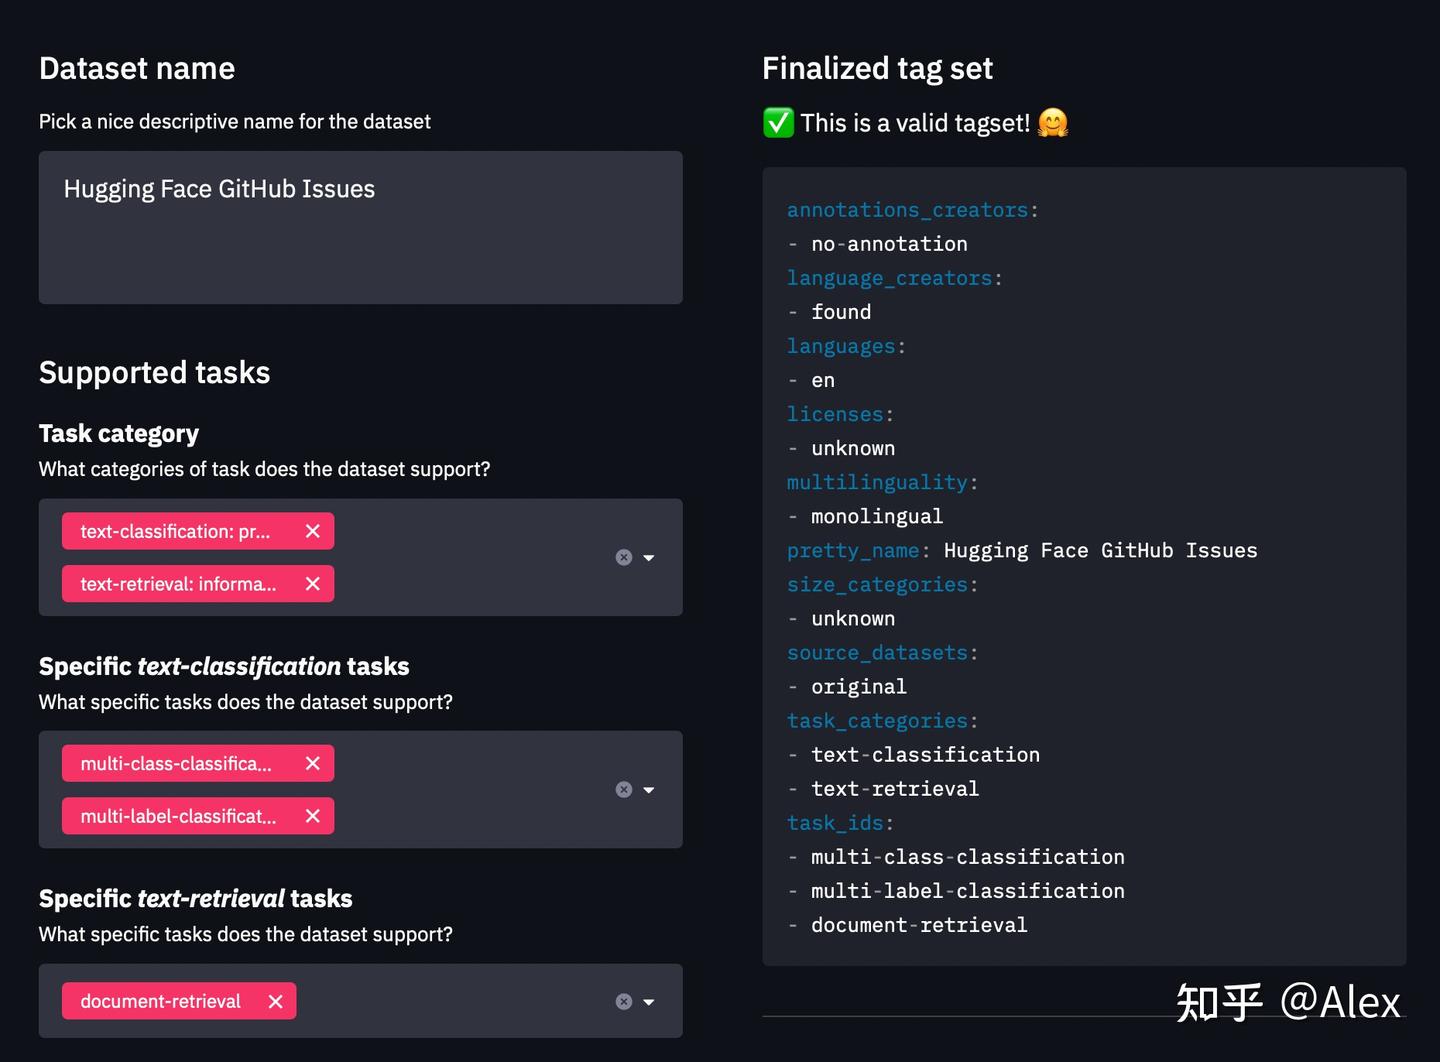This screenshot has height=1062, width=1440.
Task: Open the Task category dropdown arrow
Action: click(651, 557)
